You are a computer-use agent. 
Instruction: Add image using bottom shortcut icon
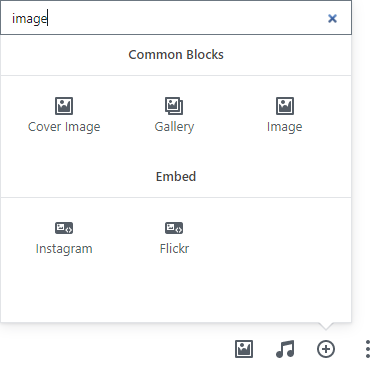[244, 349]
